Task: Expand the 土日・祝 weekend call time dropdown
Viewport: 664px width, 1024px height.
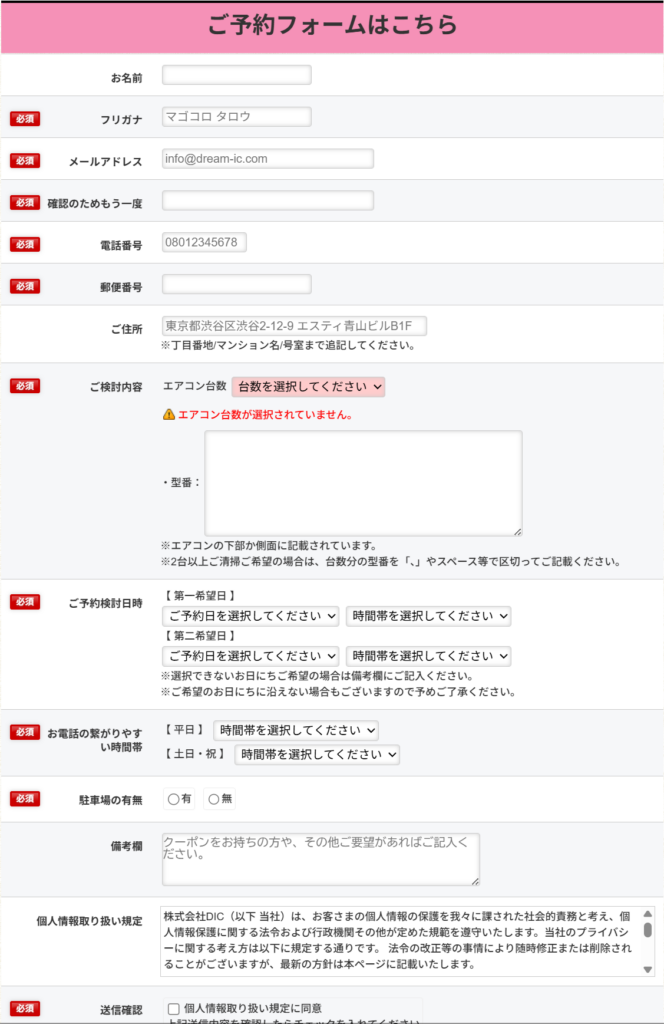Action: point(317,754)
